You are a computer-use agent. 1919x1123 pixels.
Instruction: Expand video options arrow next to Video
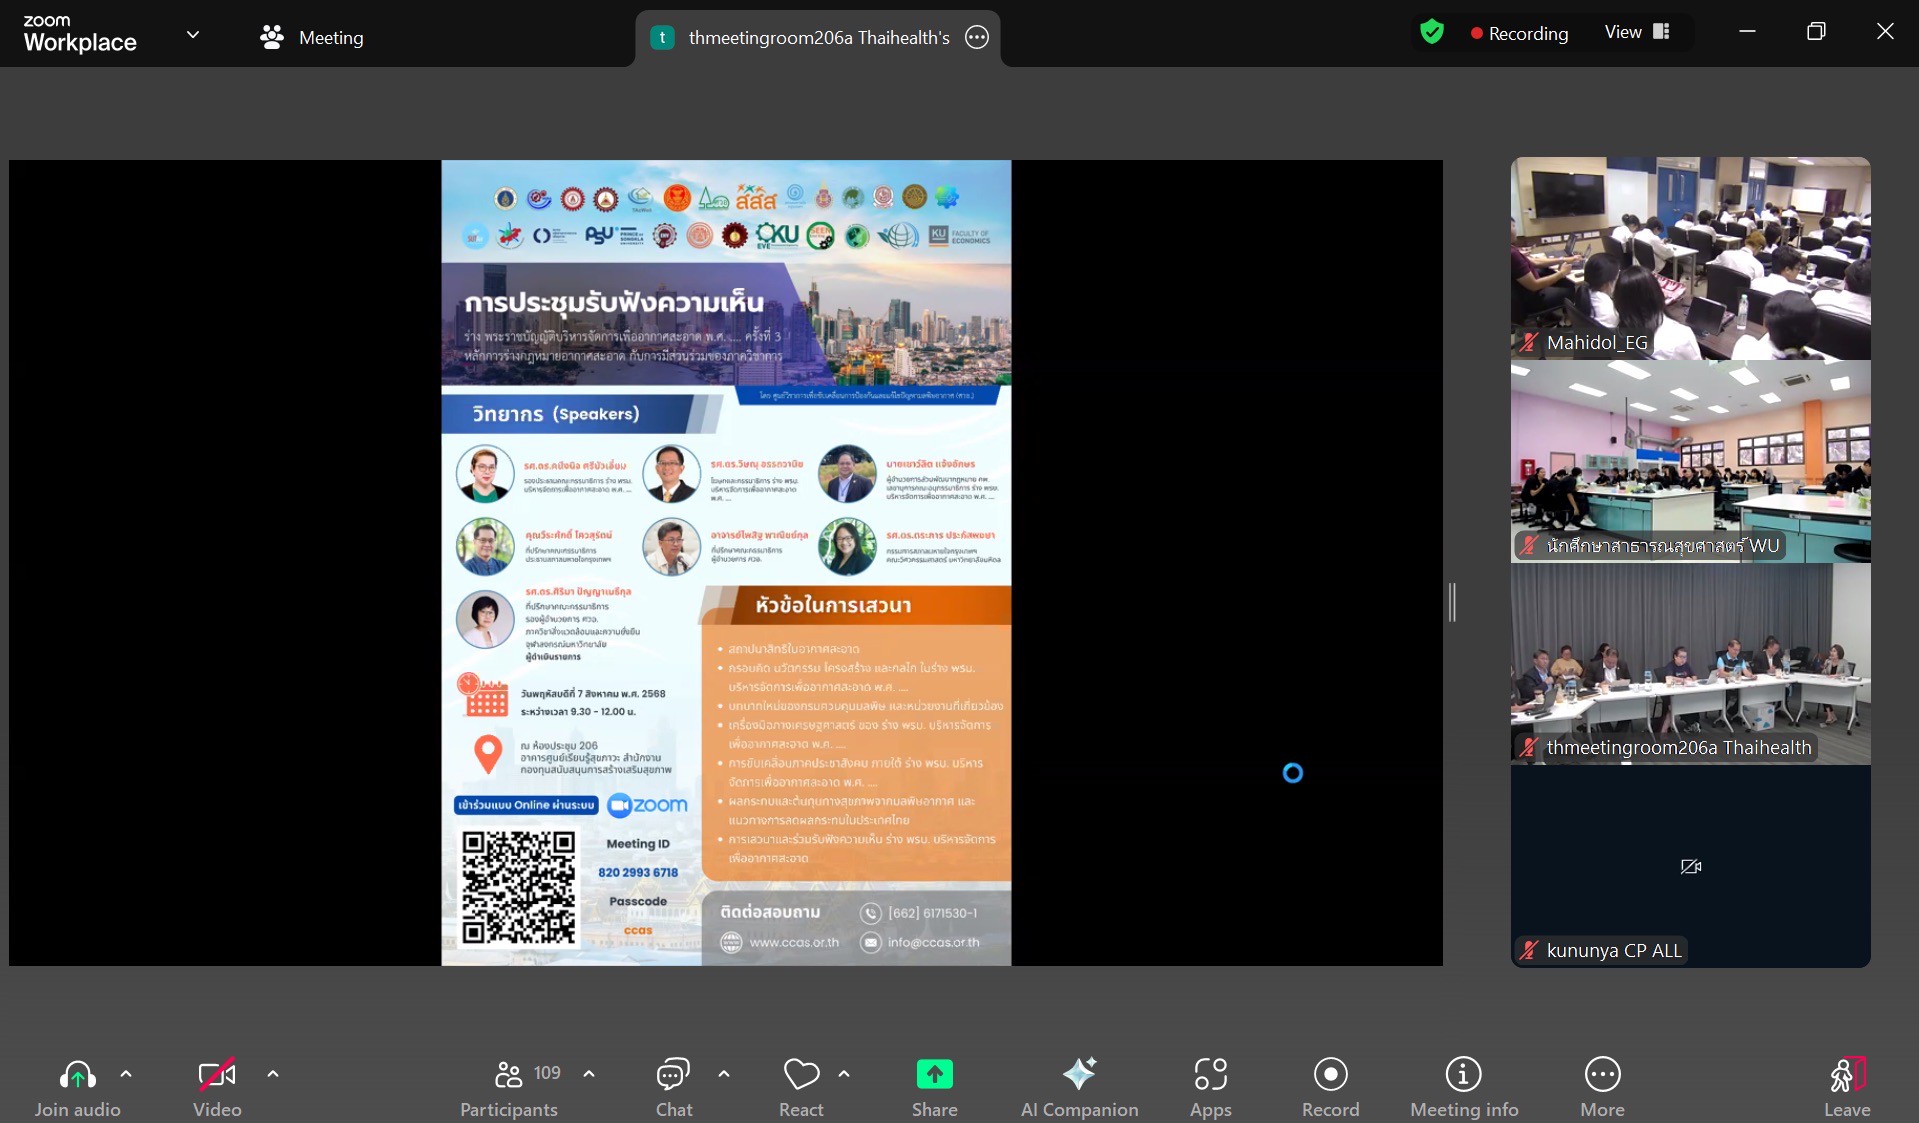(x=273, y=1074)
